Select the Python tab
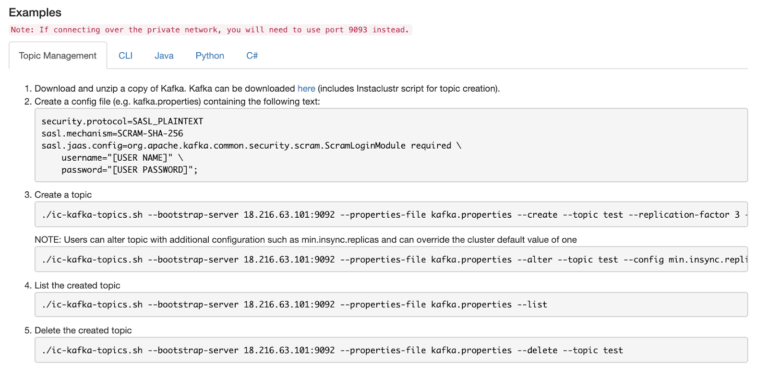This screenshot has width=768, height=387. tap(210, 55)
